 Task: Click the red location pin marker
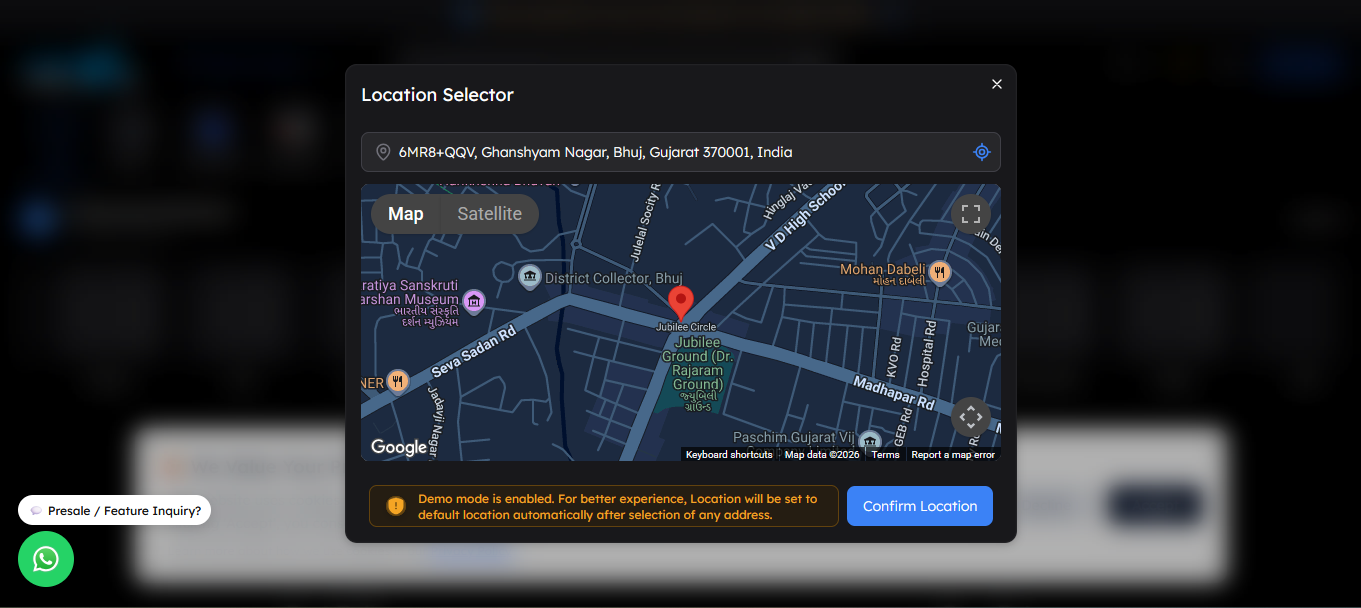pos(681,301)
